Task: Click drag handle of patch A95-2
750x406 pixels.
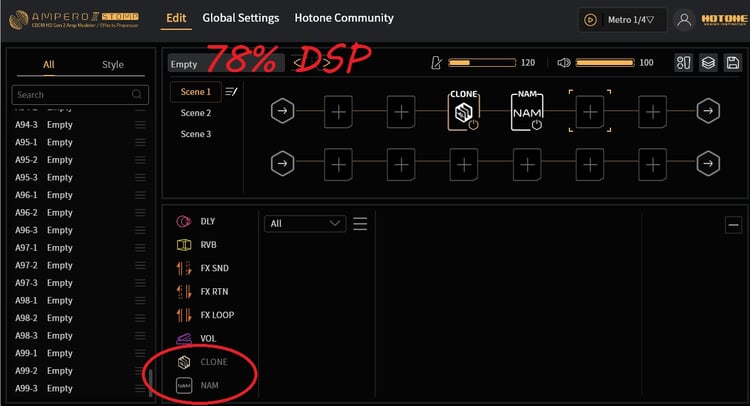Action: point(140,160)
